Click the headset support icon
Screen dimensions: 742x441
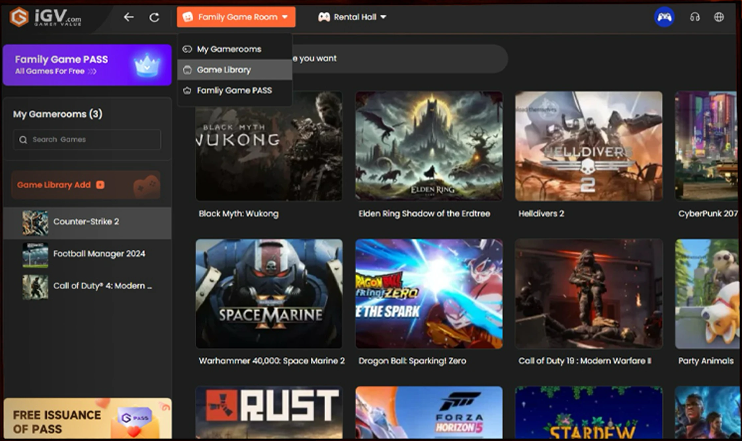click(x=695, y=17)
